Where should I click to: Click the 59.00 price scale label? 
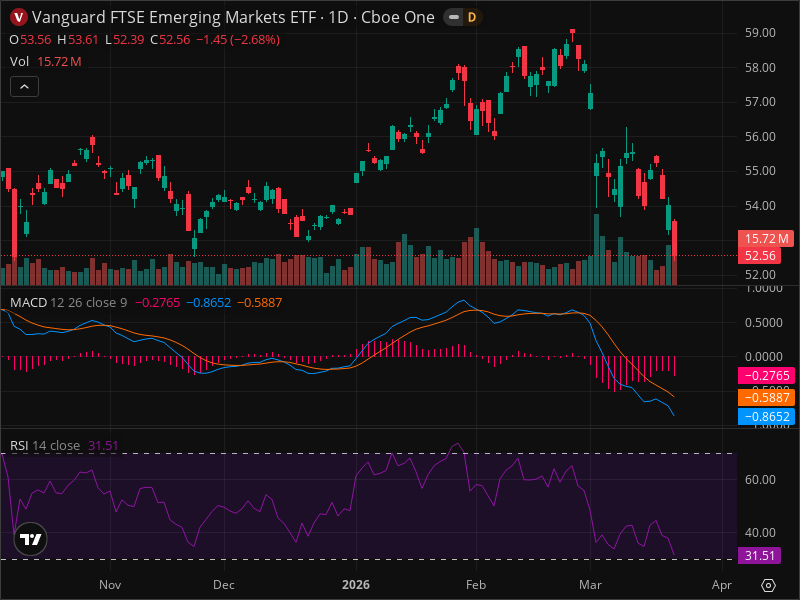[760, 33]
